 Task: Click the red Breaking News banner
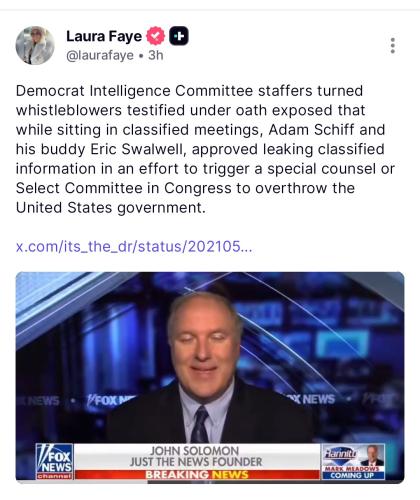point(197,474)
